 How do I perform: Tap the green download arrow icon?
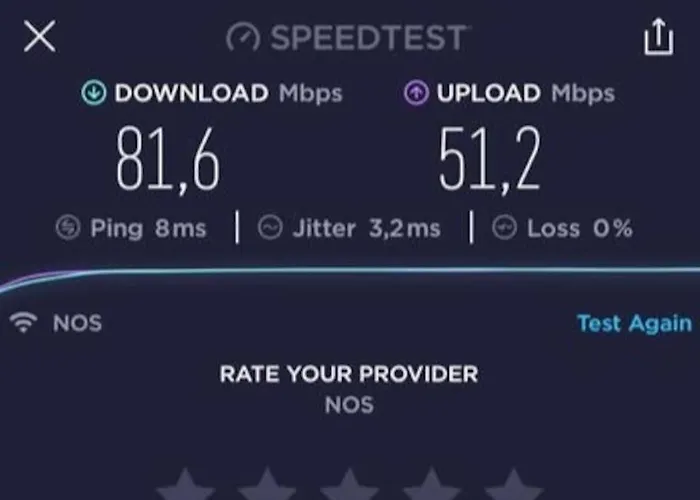pos(94,93)
